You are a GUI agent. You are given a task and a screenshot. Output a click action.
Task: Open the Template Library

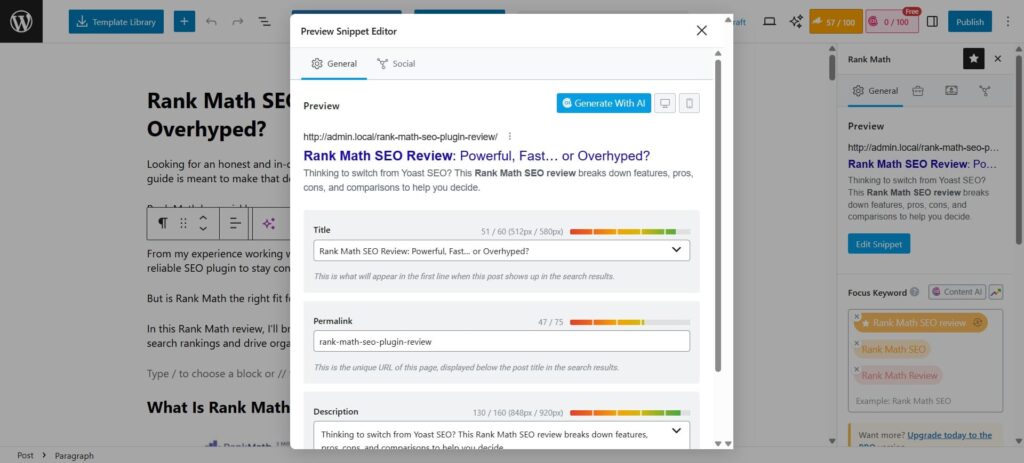(x=116, y=22)
